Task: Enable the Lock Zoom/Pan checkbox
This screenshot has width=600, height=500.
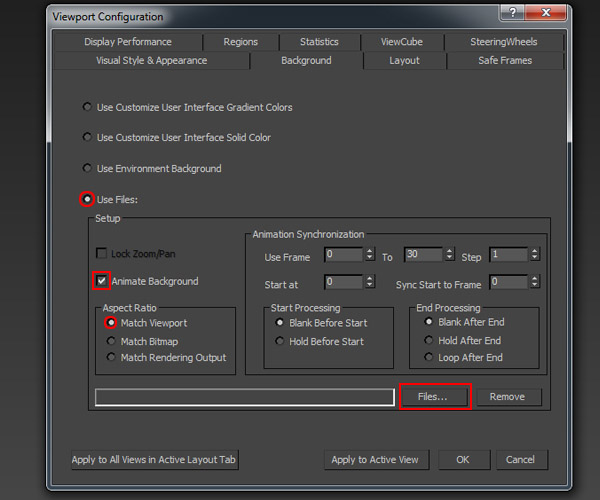Action: (101, 253)
